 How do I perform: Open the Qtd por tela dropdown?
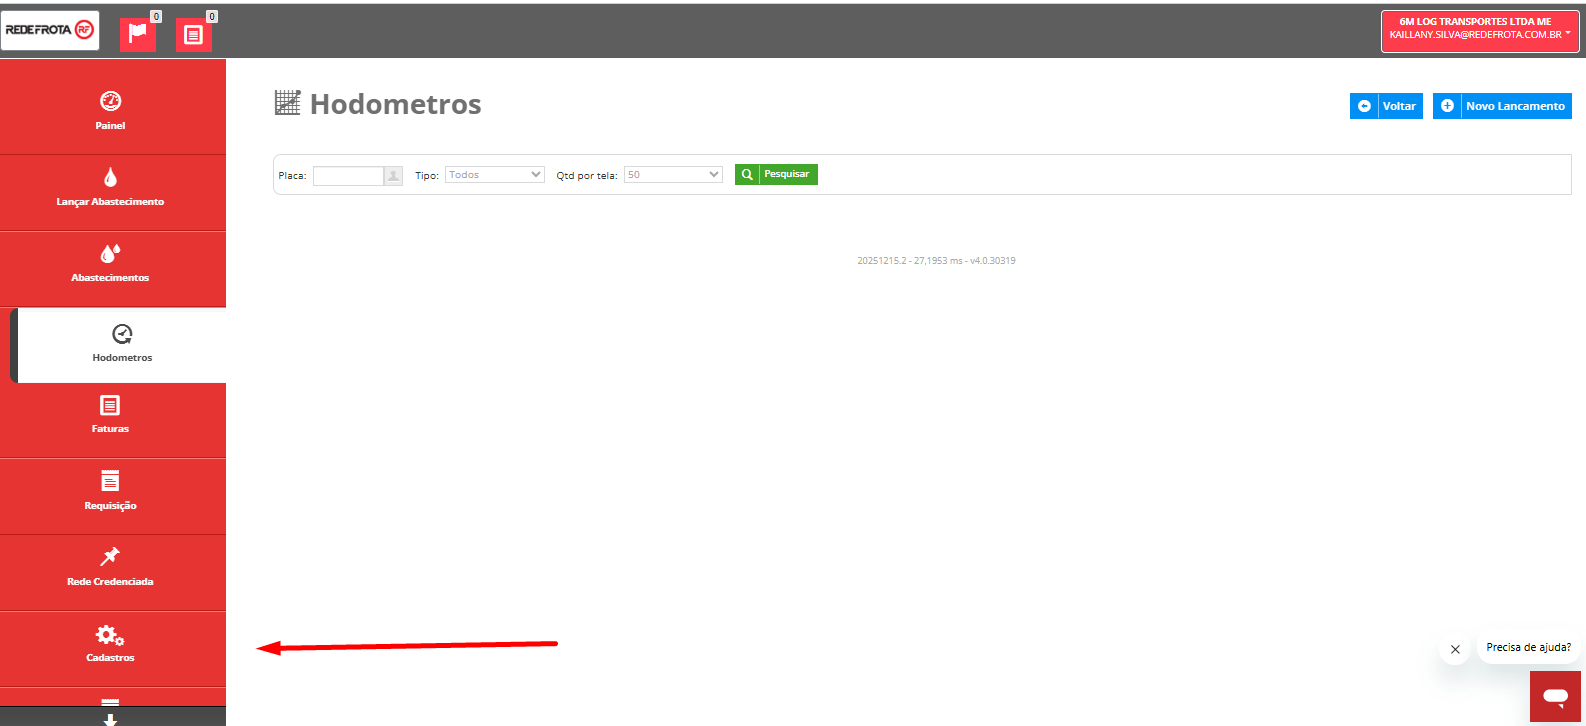[x=673, y=175]
